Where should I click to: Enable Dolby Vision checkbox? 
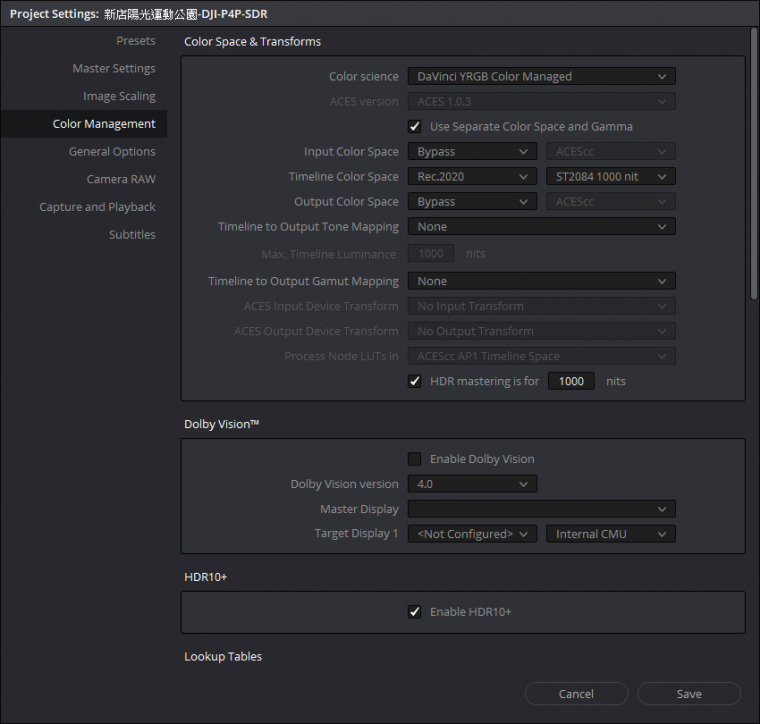[x=414, y=459]
